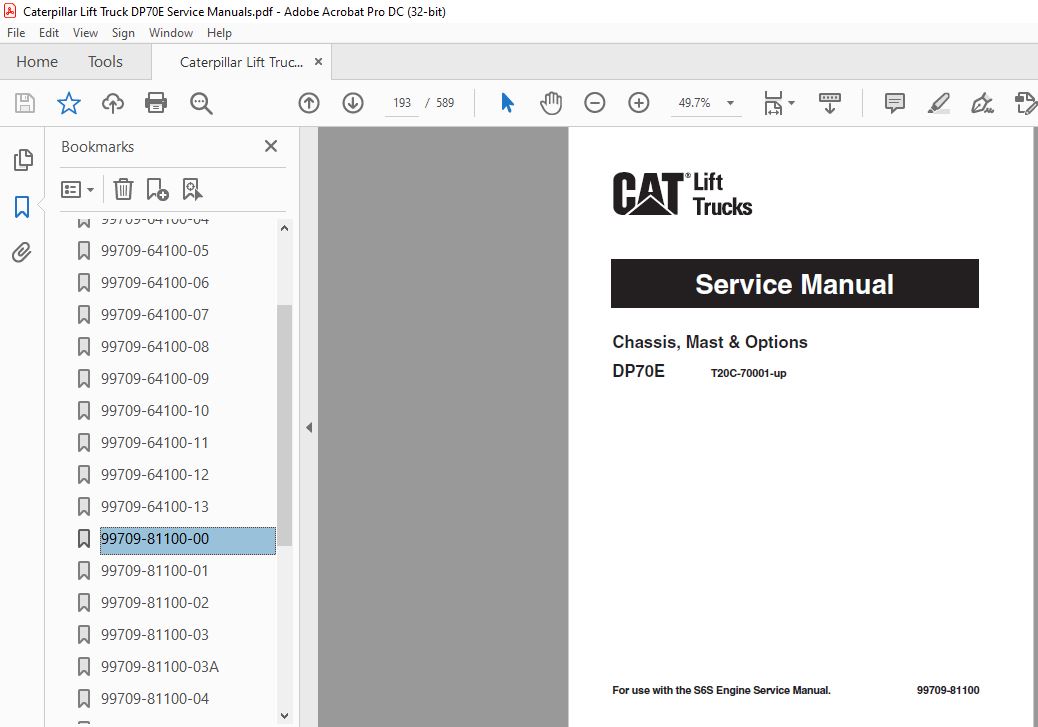Toggle the Bookmarks panel icon
Image resolution: width=1038 pixels, height=727 pixels.
pyautogui.click(x=22, y=207)
